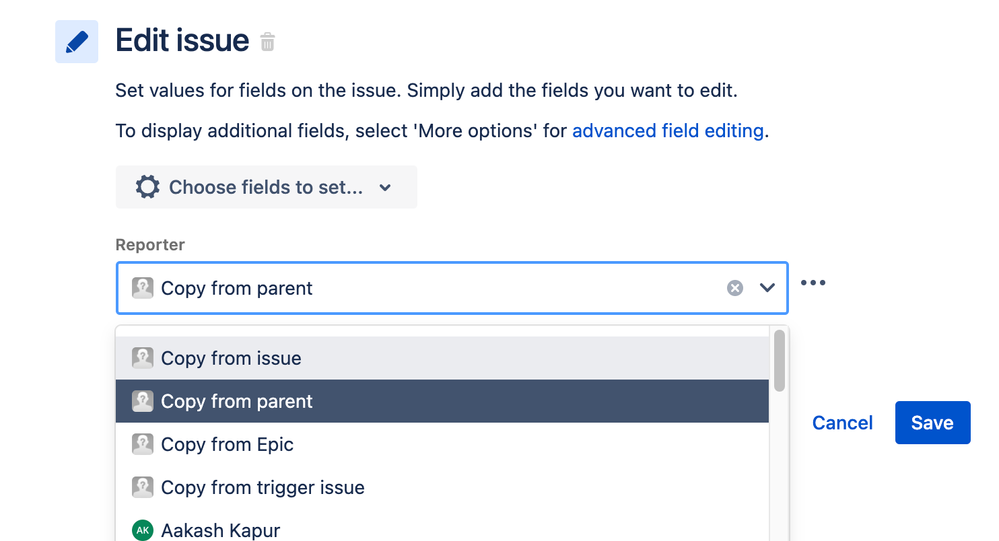Image resolution: width=999 pixels, height=541 pixels.
Task: Click Aakash Kapur's green AK avatar
Action: point(143,530)
